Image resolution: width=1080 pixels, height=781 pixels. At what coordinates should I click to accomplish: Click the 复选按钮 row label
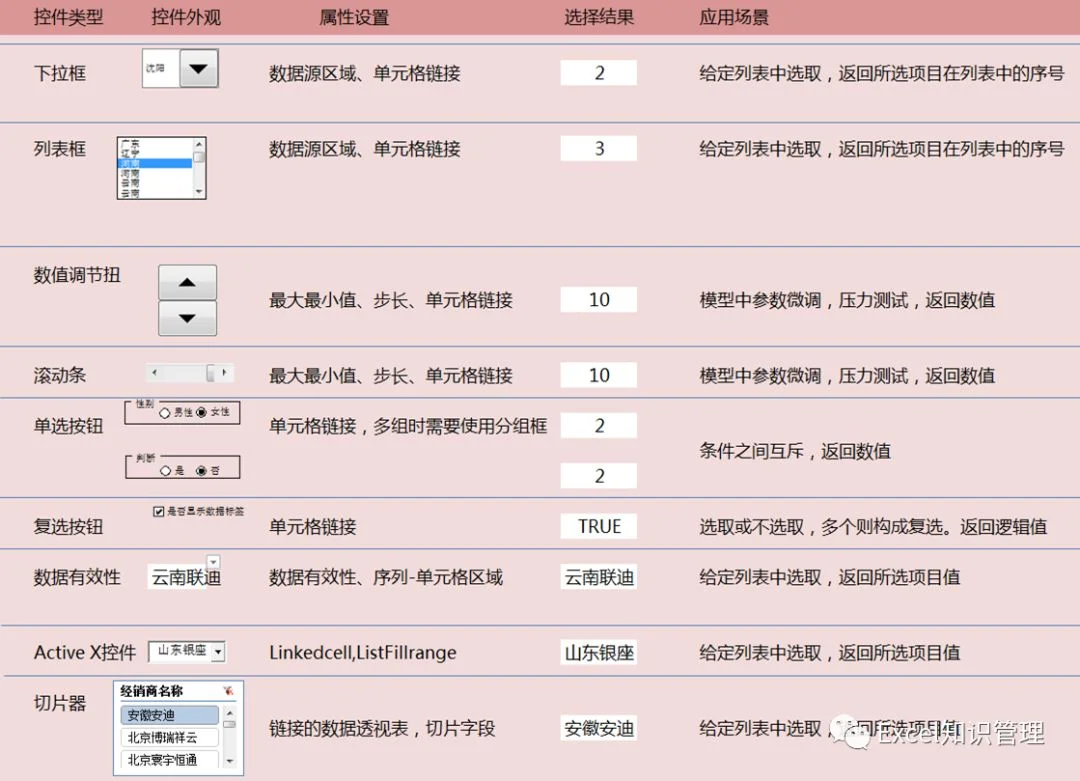(68, 526)
